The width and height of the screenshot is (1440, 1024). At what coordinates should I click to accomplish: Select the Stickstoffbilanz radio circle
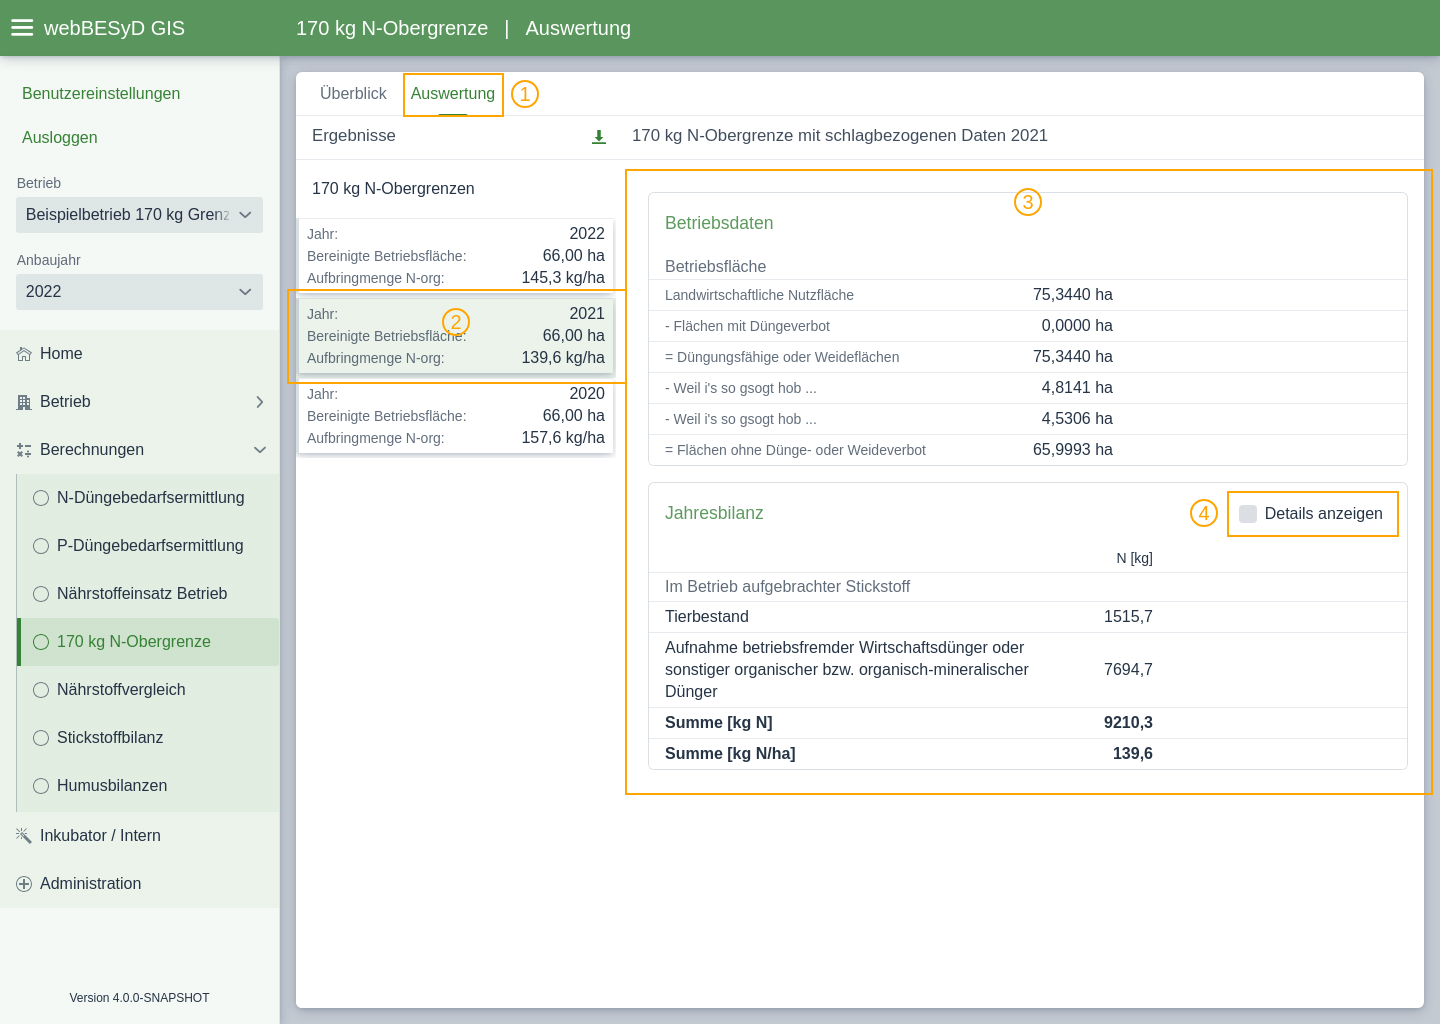pyautogui.click(x=41, y=738)
